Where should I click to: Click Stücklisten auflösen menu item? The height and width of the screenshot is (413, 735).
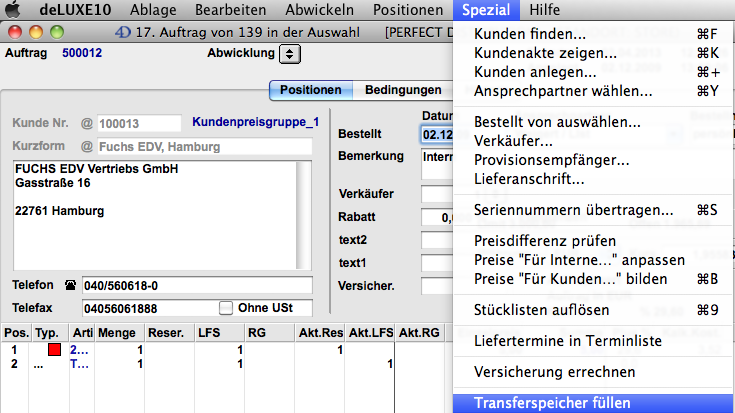[540, 310]
